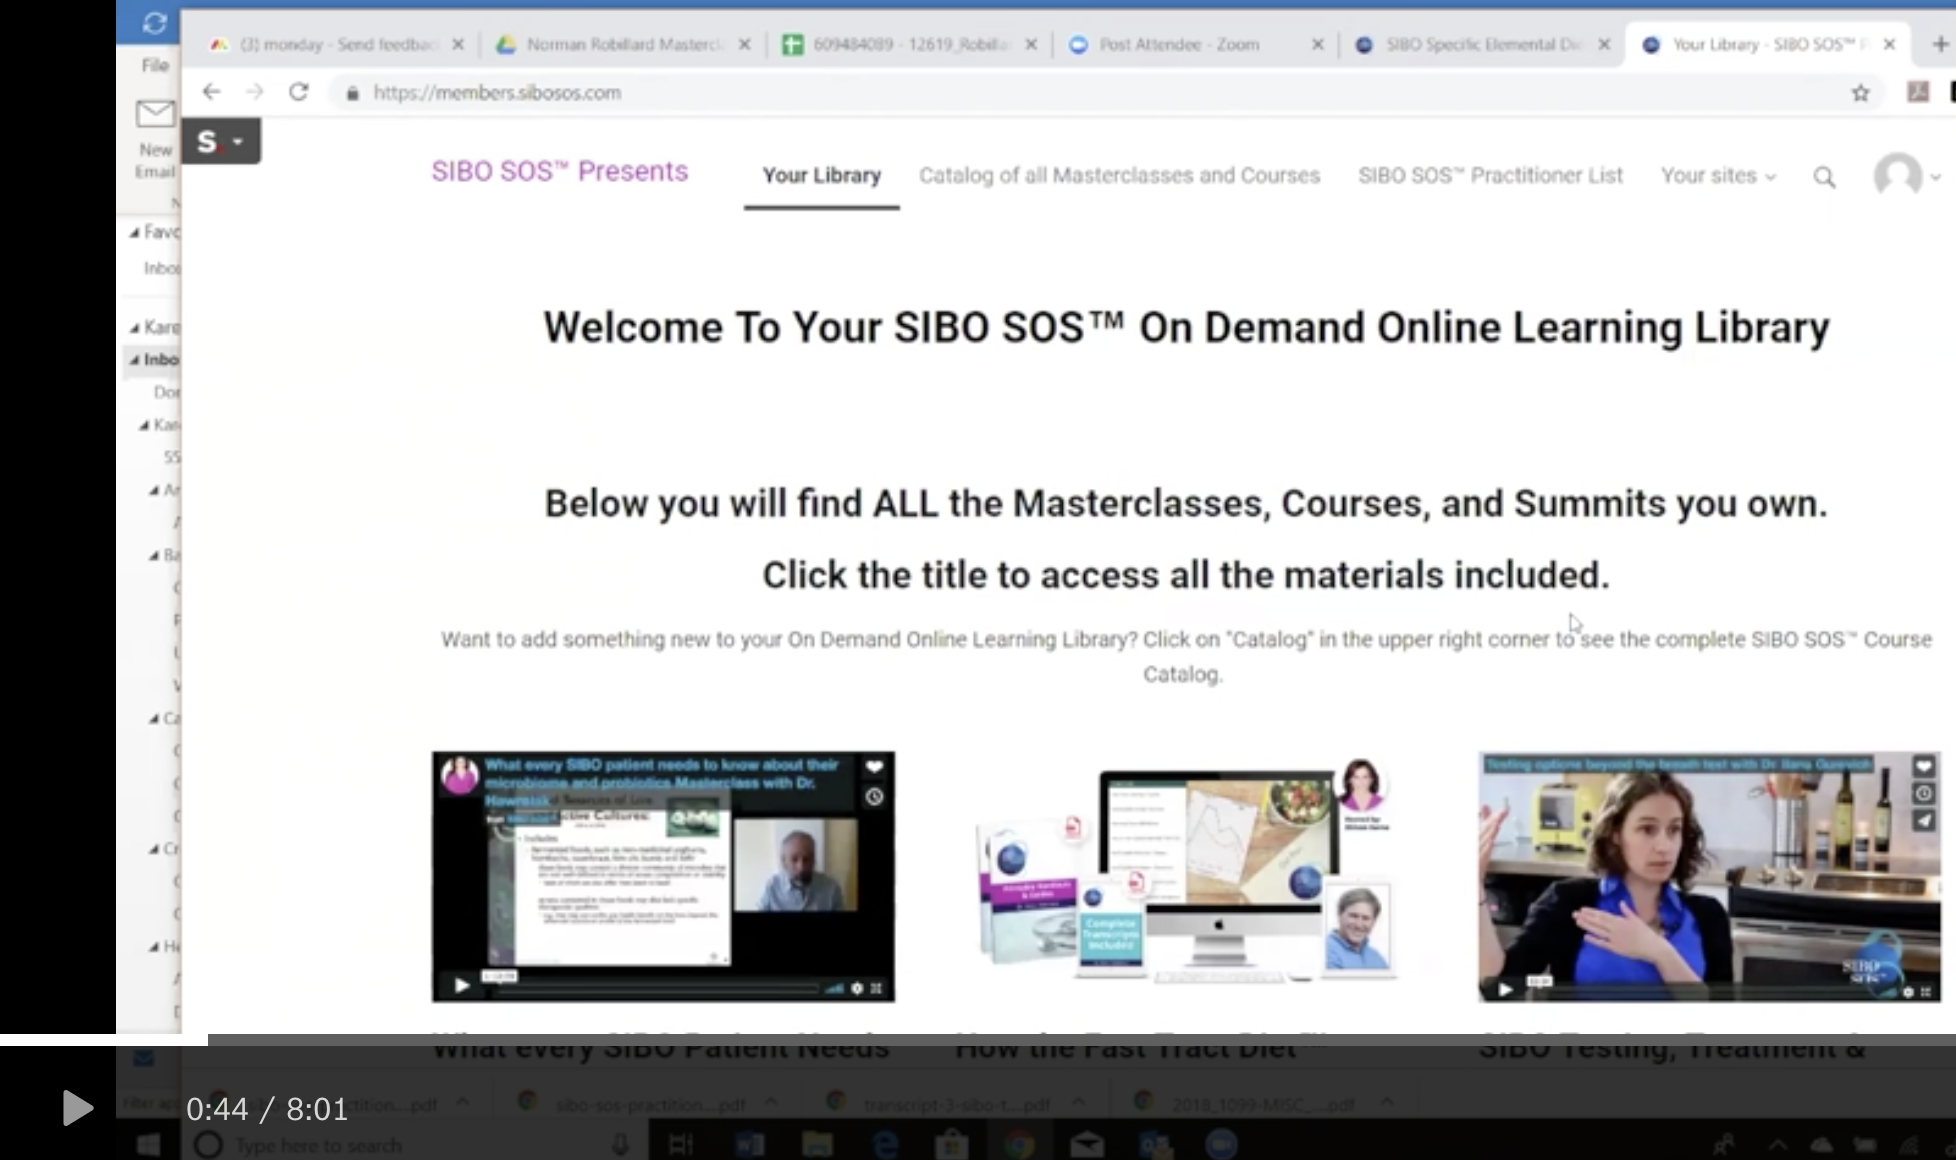This screenshot has height=1160, width=1956.
Task: Click watch later clock on Gurevich video
Action: (x=1923, y=794)
